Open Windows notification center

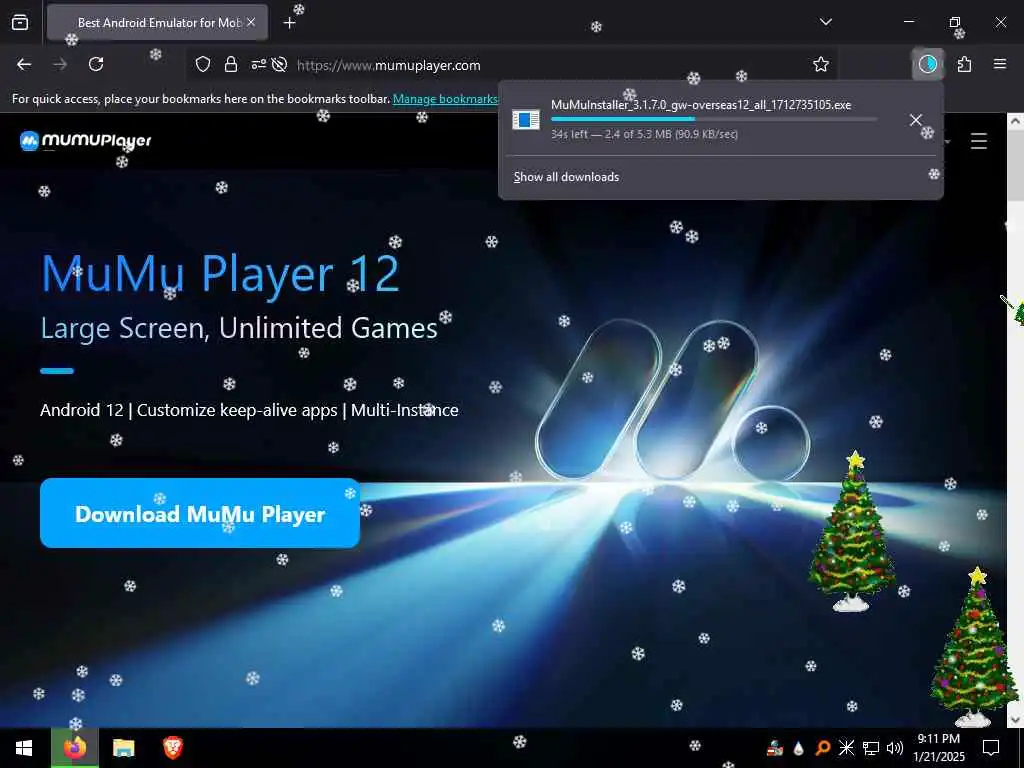coord(991,748)
